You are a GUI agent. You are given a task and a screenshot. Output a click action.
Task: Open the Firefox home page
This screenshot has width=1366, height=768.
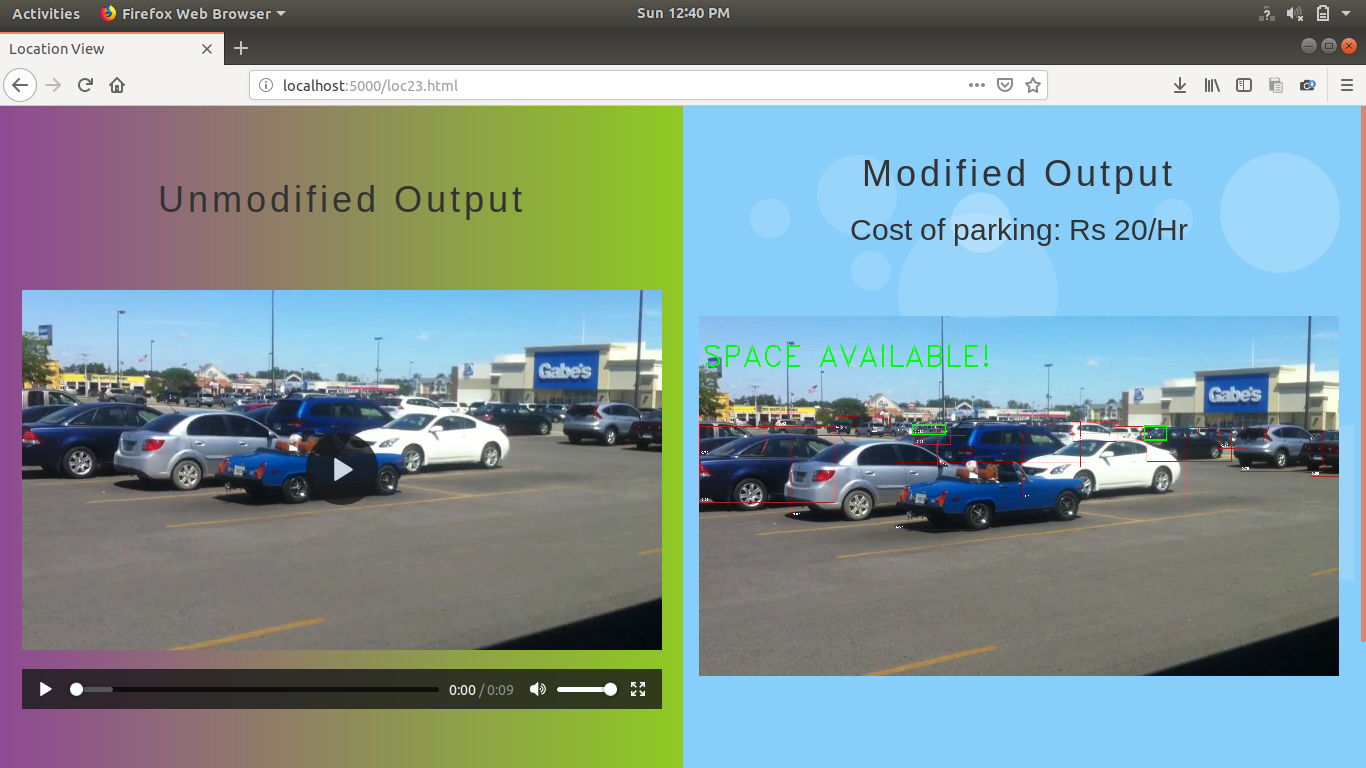click(117, 85)
